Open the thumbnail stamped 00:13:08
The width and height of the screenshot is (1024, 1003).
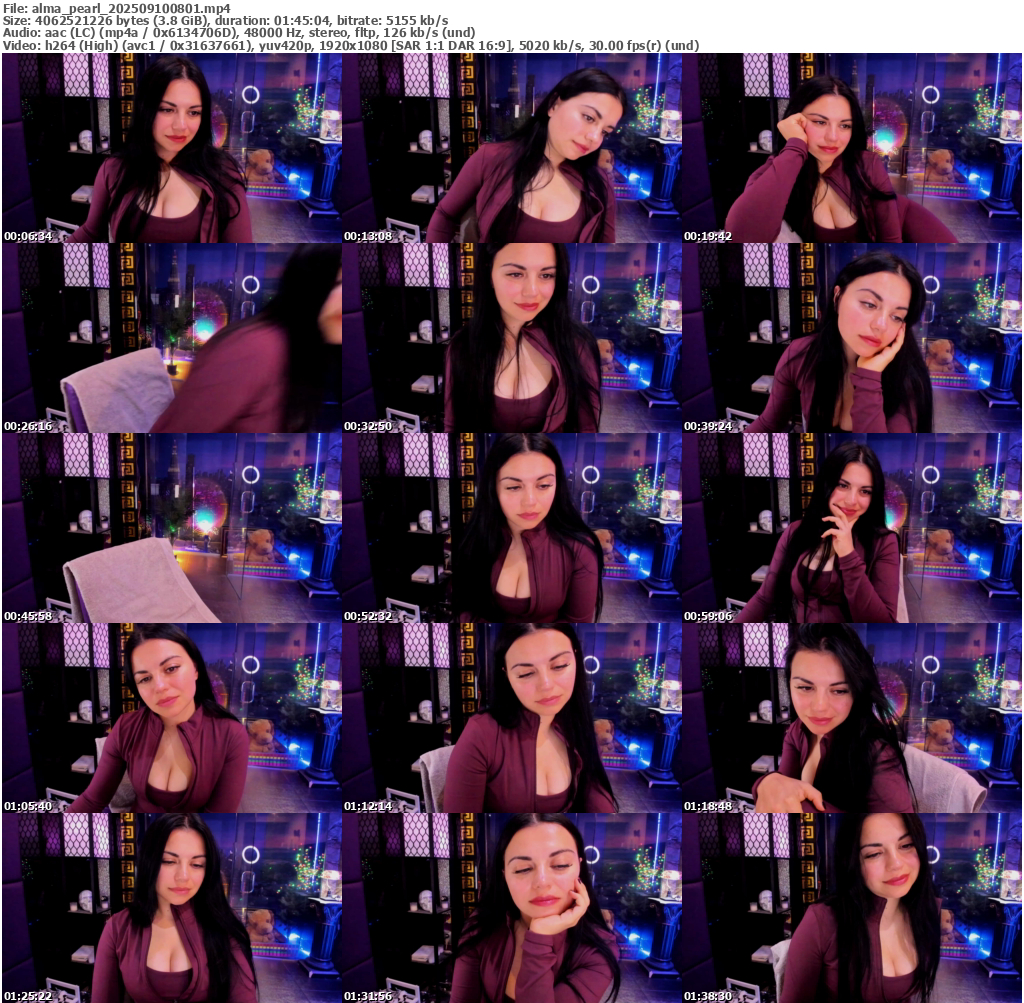[x=512, y=148]
